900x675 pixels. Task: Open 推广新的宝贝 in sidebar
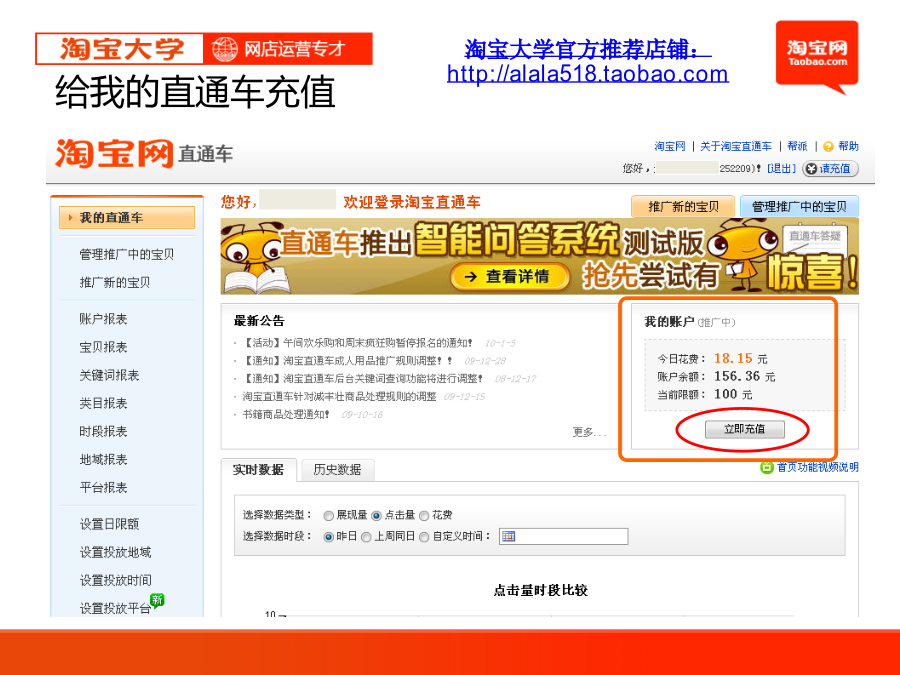(x=114, y=282)
